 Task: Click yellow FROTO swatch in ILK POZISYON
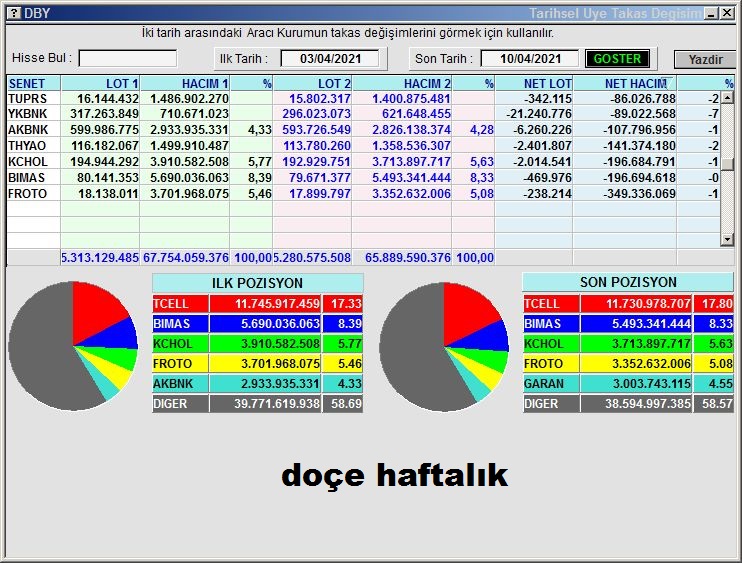click(180, 363)
